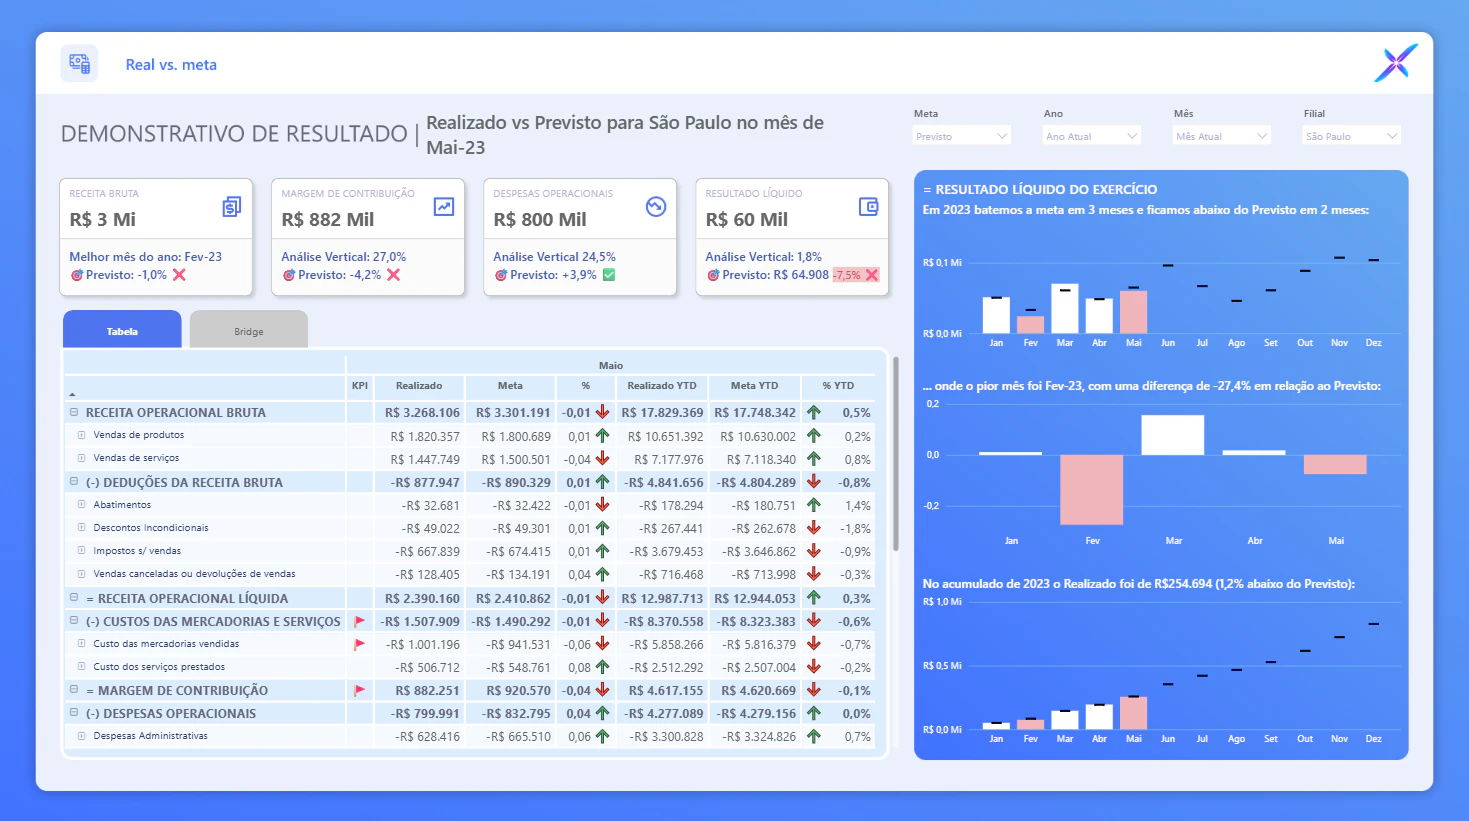Click the R$ 800 Mil value on Despesas card
The image size is (1469, 821).
click(540, 220)
